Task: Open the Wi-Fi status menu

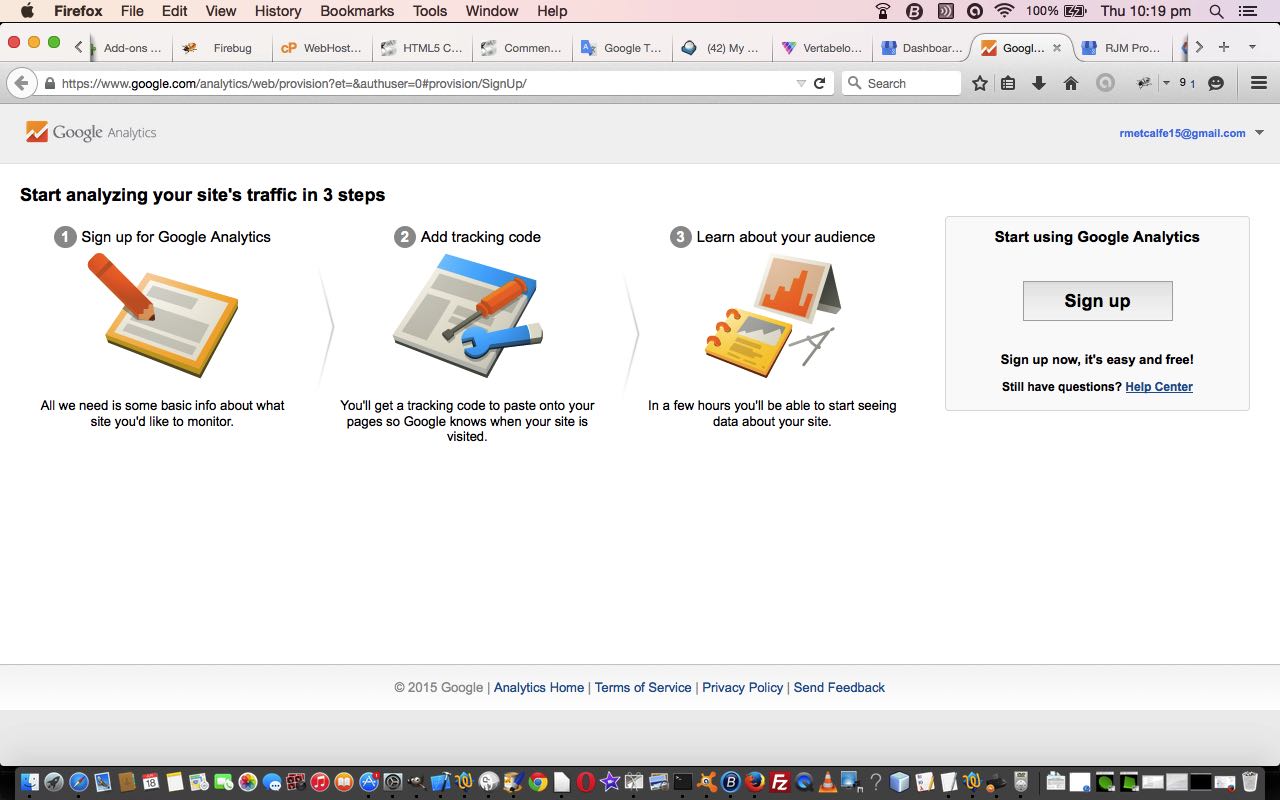Action: click(x=1005, y=11)
